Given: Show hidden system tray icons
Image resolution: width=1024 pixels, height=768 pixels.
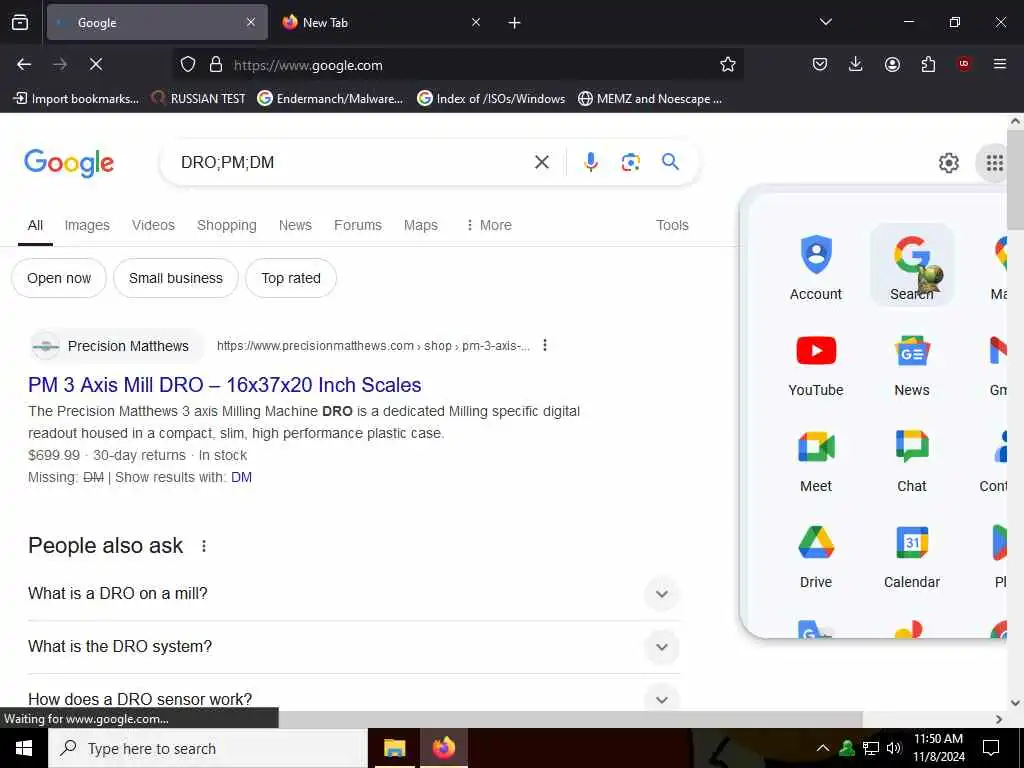Looking at the screenshot, I should pos(823,748).
